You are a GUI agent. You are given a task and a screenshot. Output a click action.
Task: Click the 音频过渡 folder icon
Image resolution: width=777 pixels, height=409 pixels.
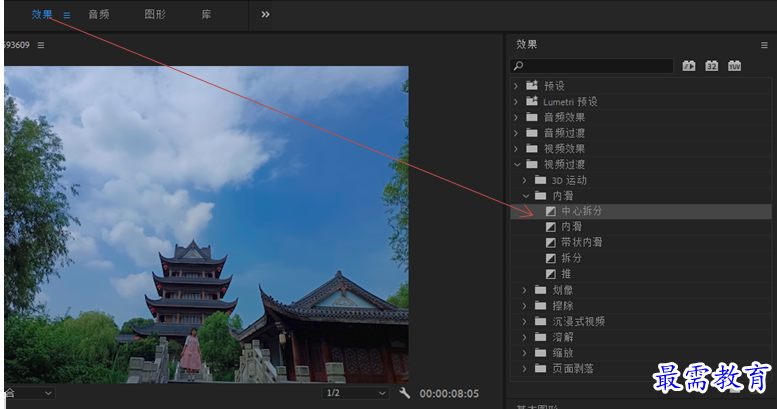532,133
